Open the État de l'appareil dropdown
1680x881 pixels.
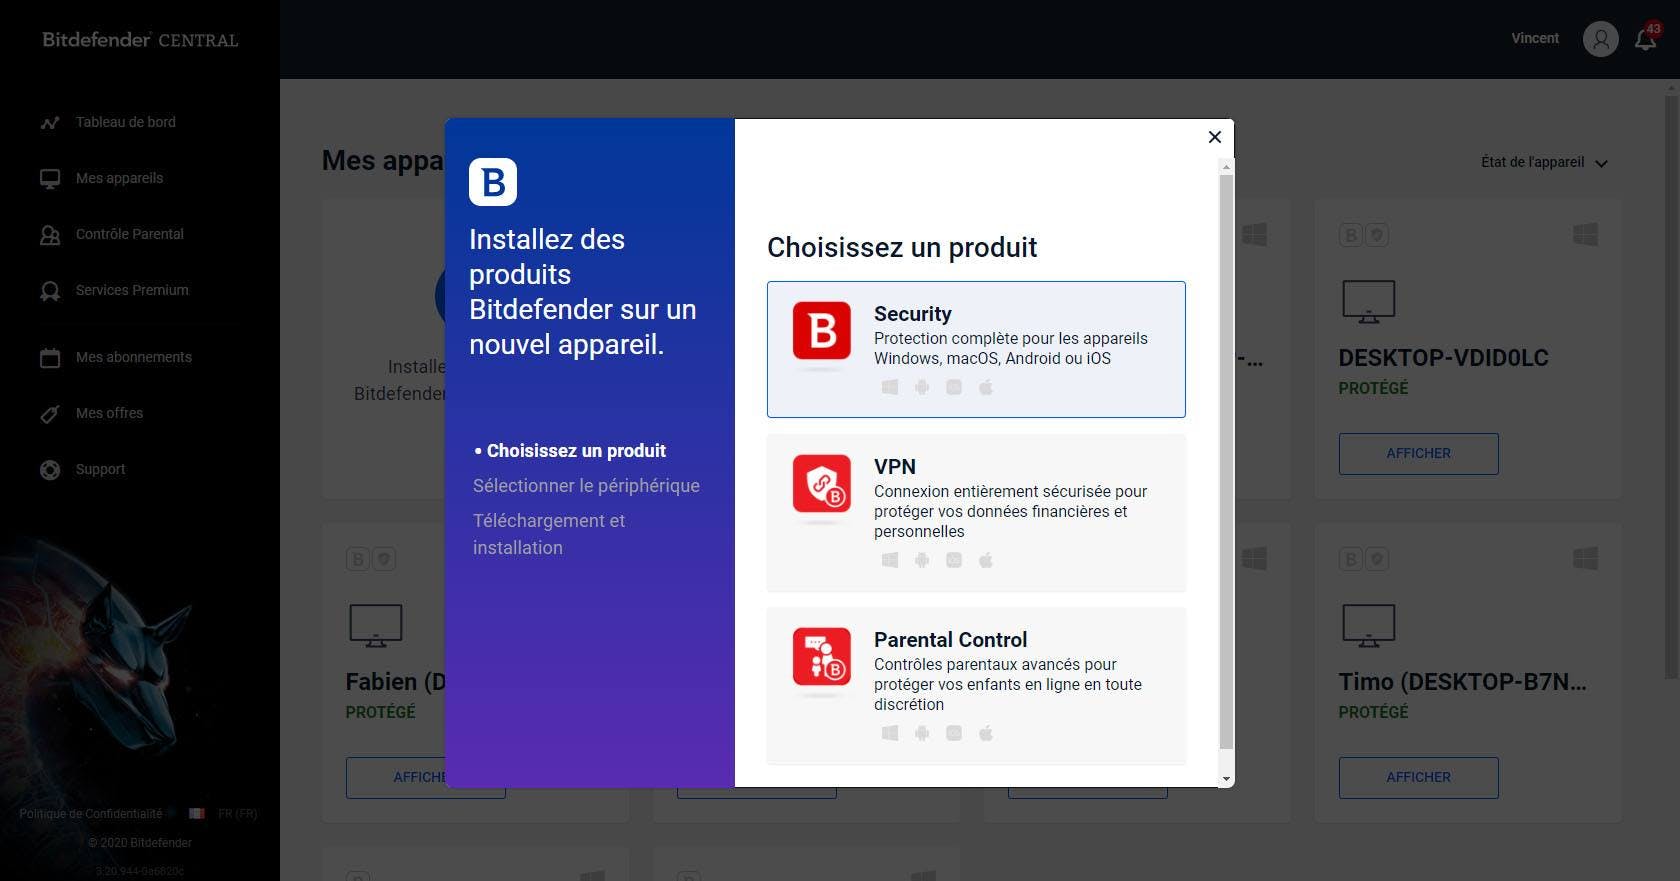(x=1544, y=162)
